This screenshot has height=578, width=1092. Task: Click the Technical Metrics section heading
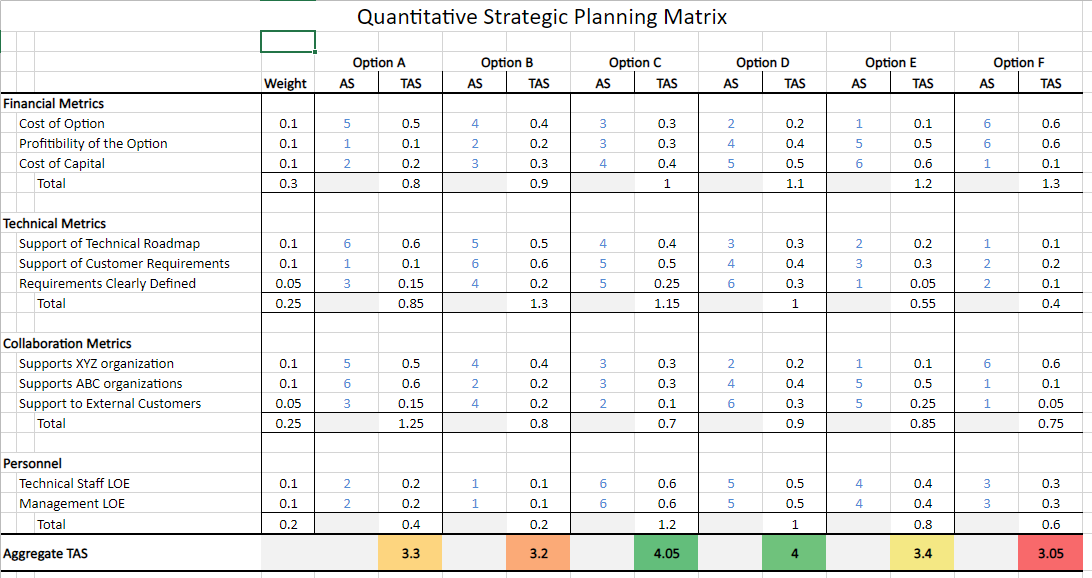[x=55, y=223]
